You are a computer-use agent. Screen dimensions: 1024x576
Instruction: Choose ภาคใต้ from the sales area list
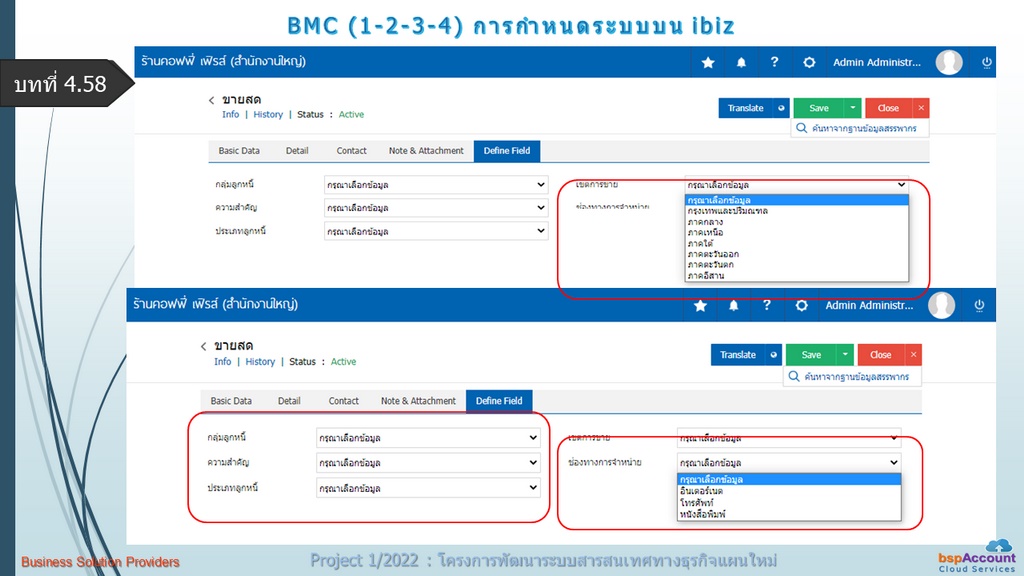click(x=797, y=244)
